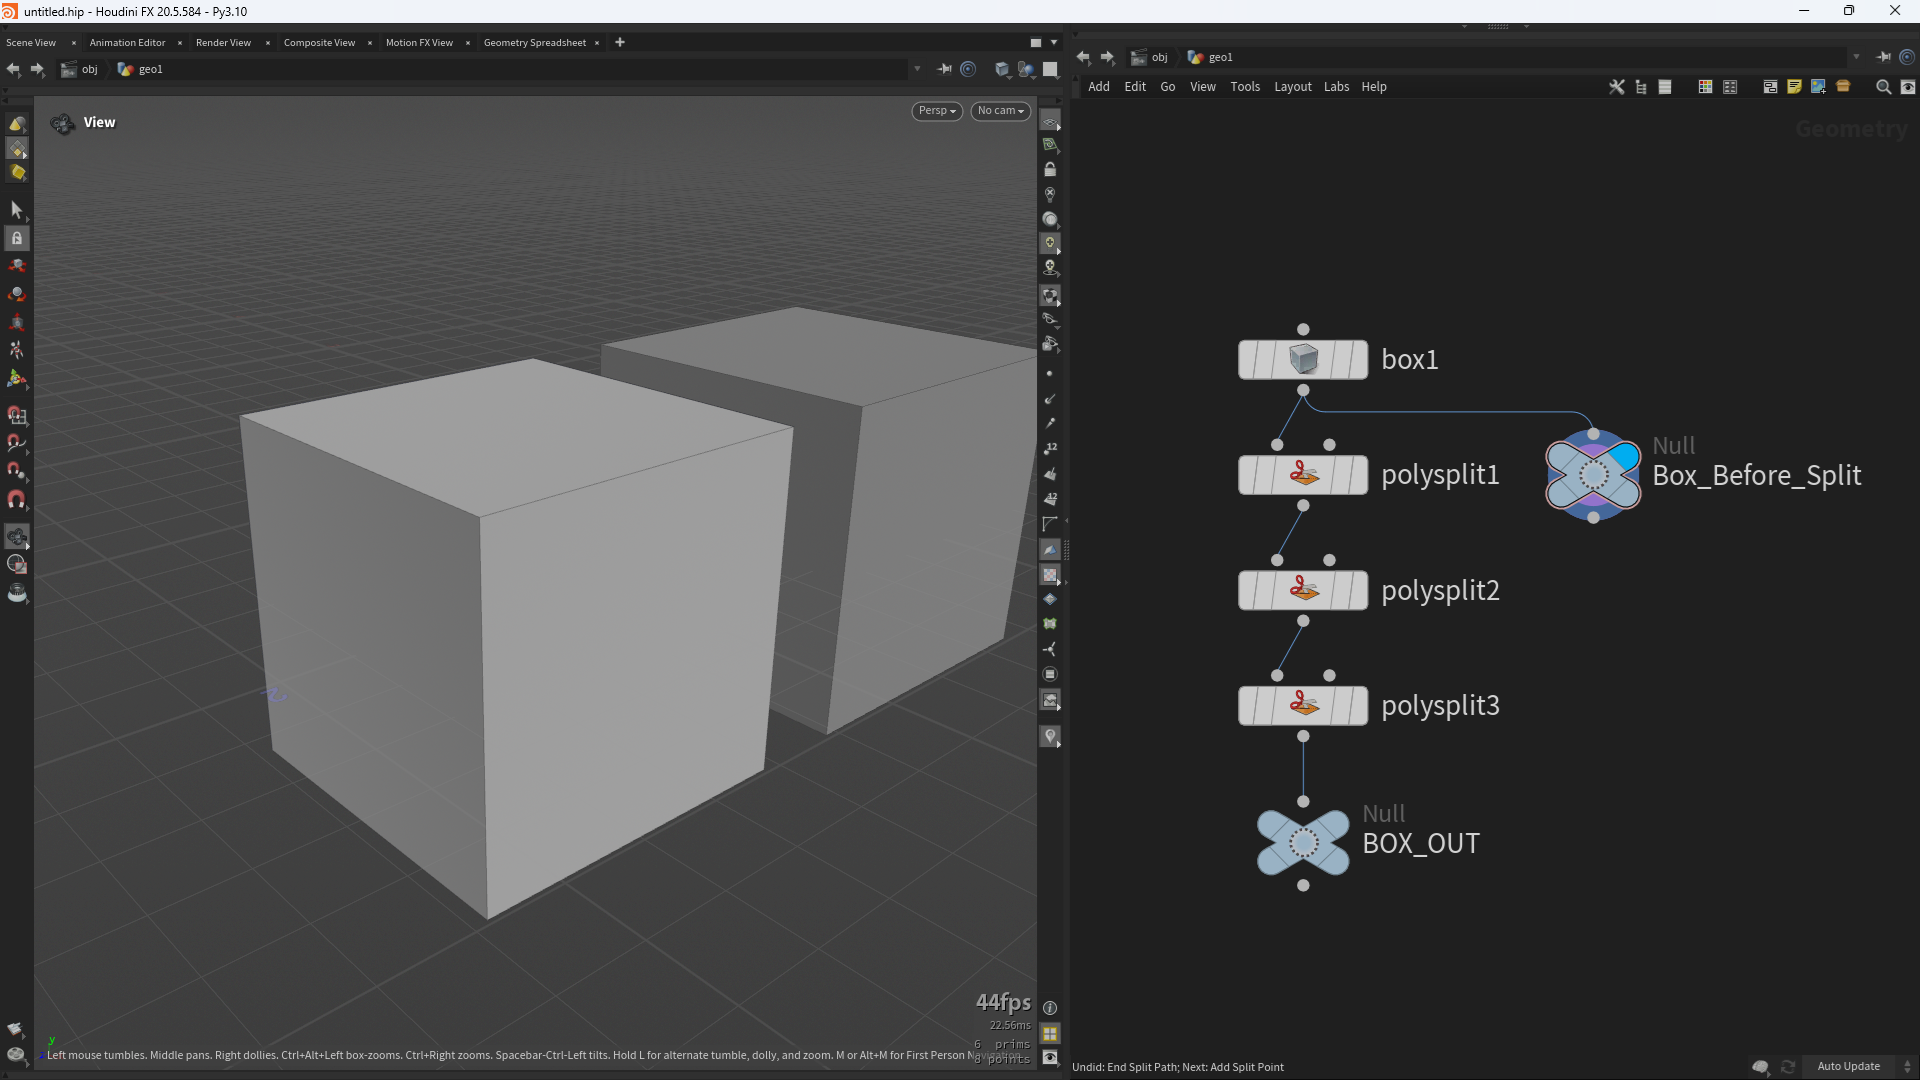Screen dimensions: 1920x1080
Task: Select the polysplit2 node
Action: pos(1303,590)
